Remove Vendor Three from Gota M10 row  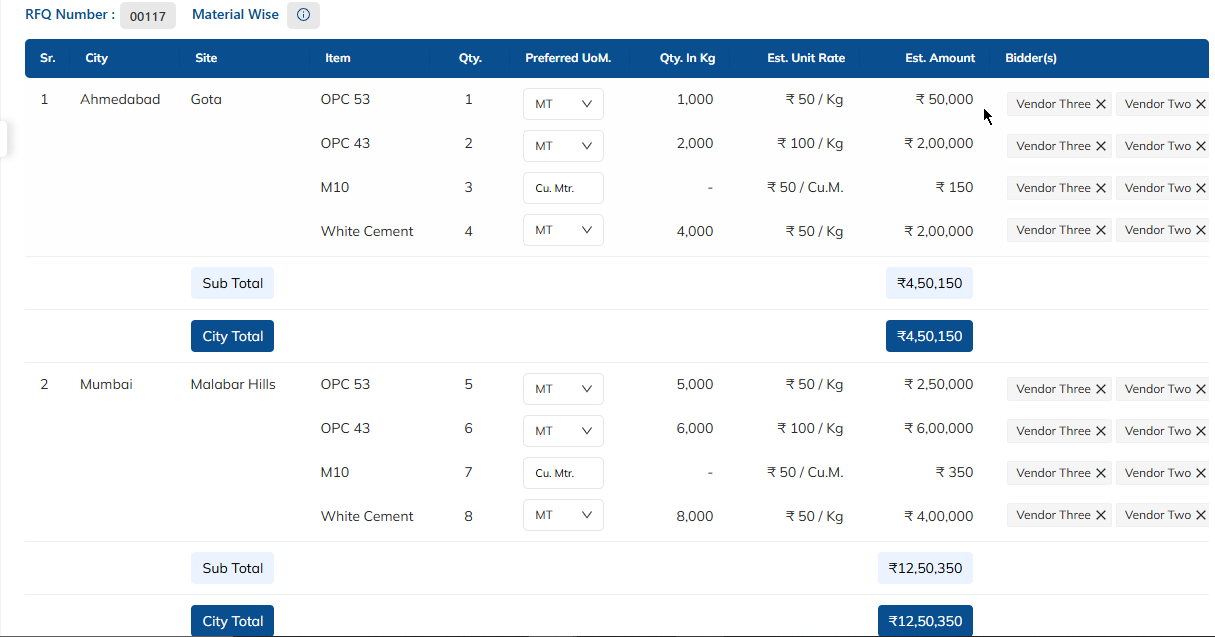click(x=1101, y=188)
